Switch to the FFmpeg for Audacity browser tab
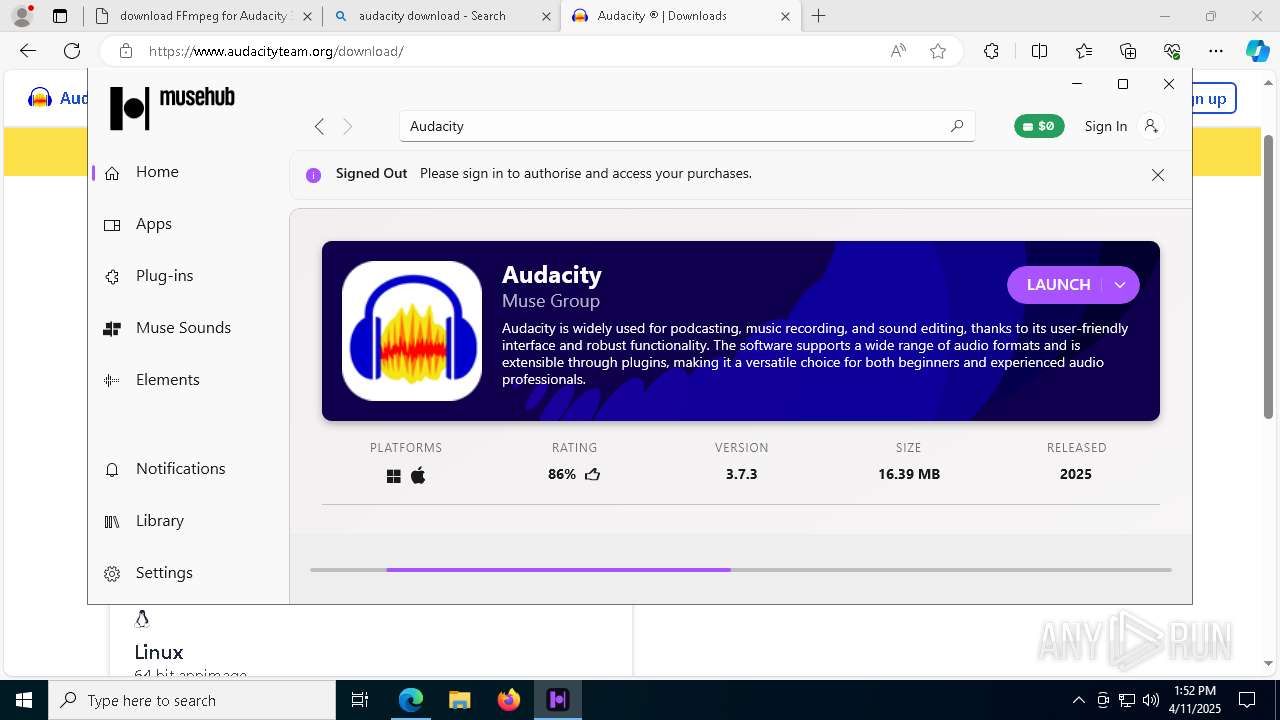 [202, 16]
